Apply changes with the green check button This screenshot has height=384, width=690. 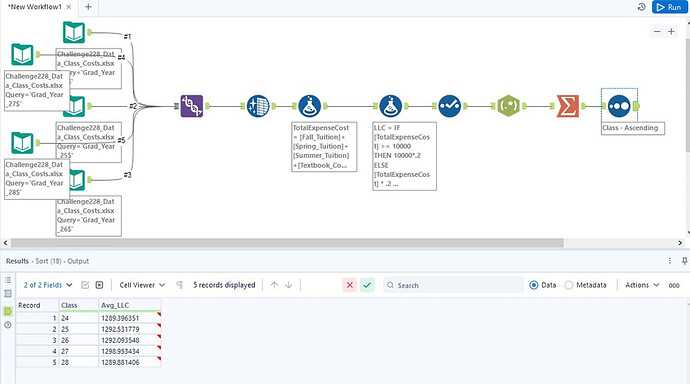click(367, 285)
